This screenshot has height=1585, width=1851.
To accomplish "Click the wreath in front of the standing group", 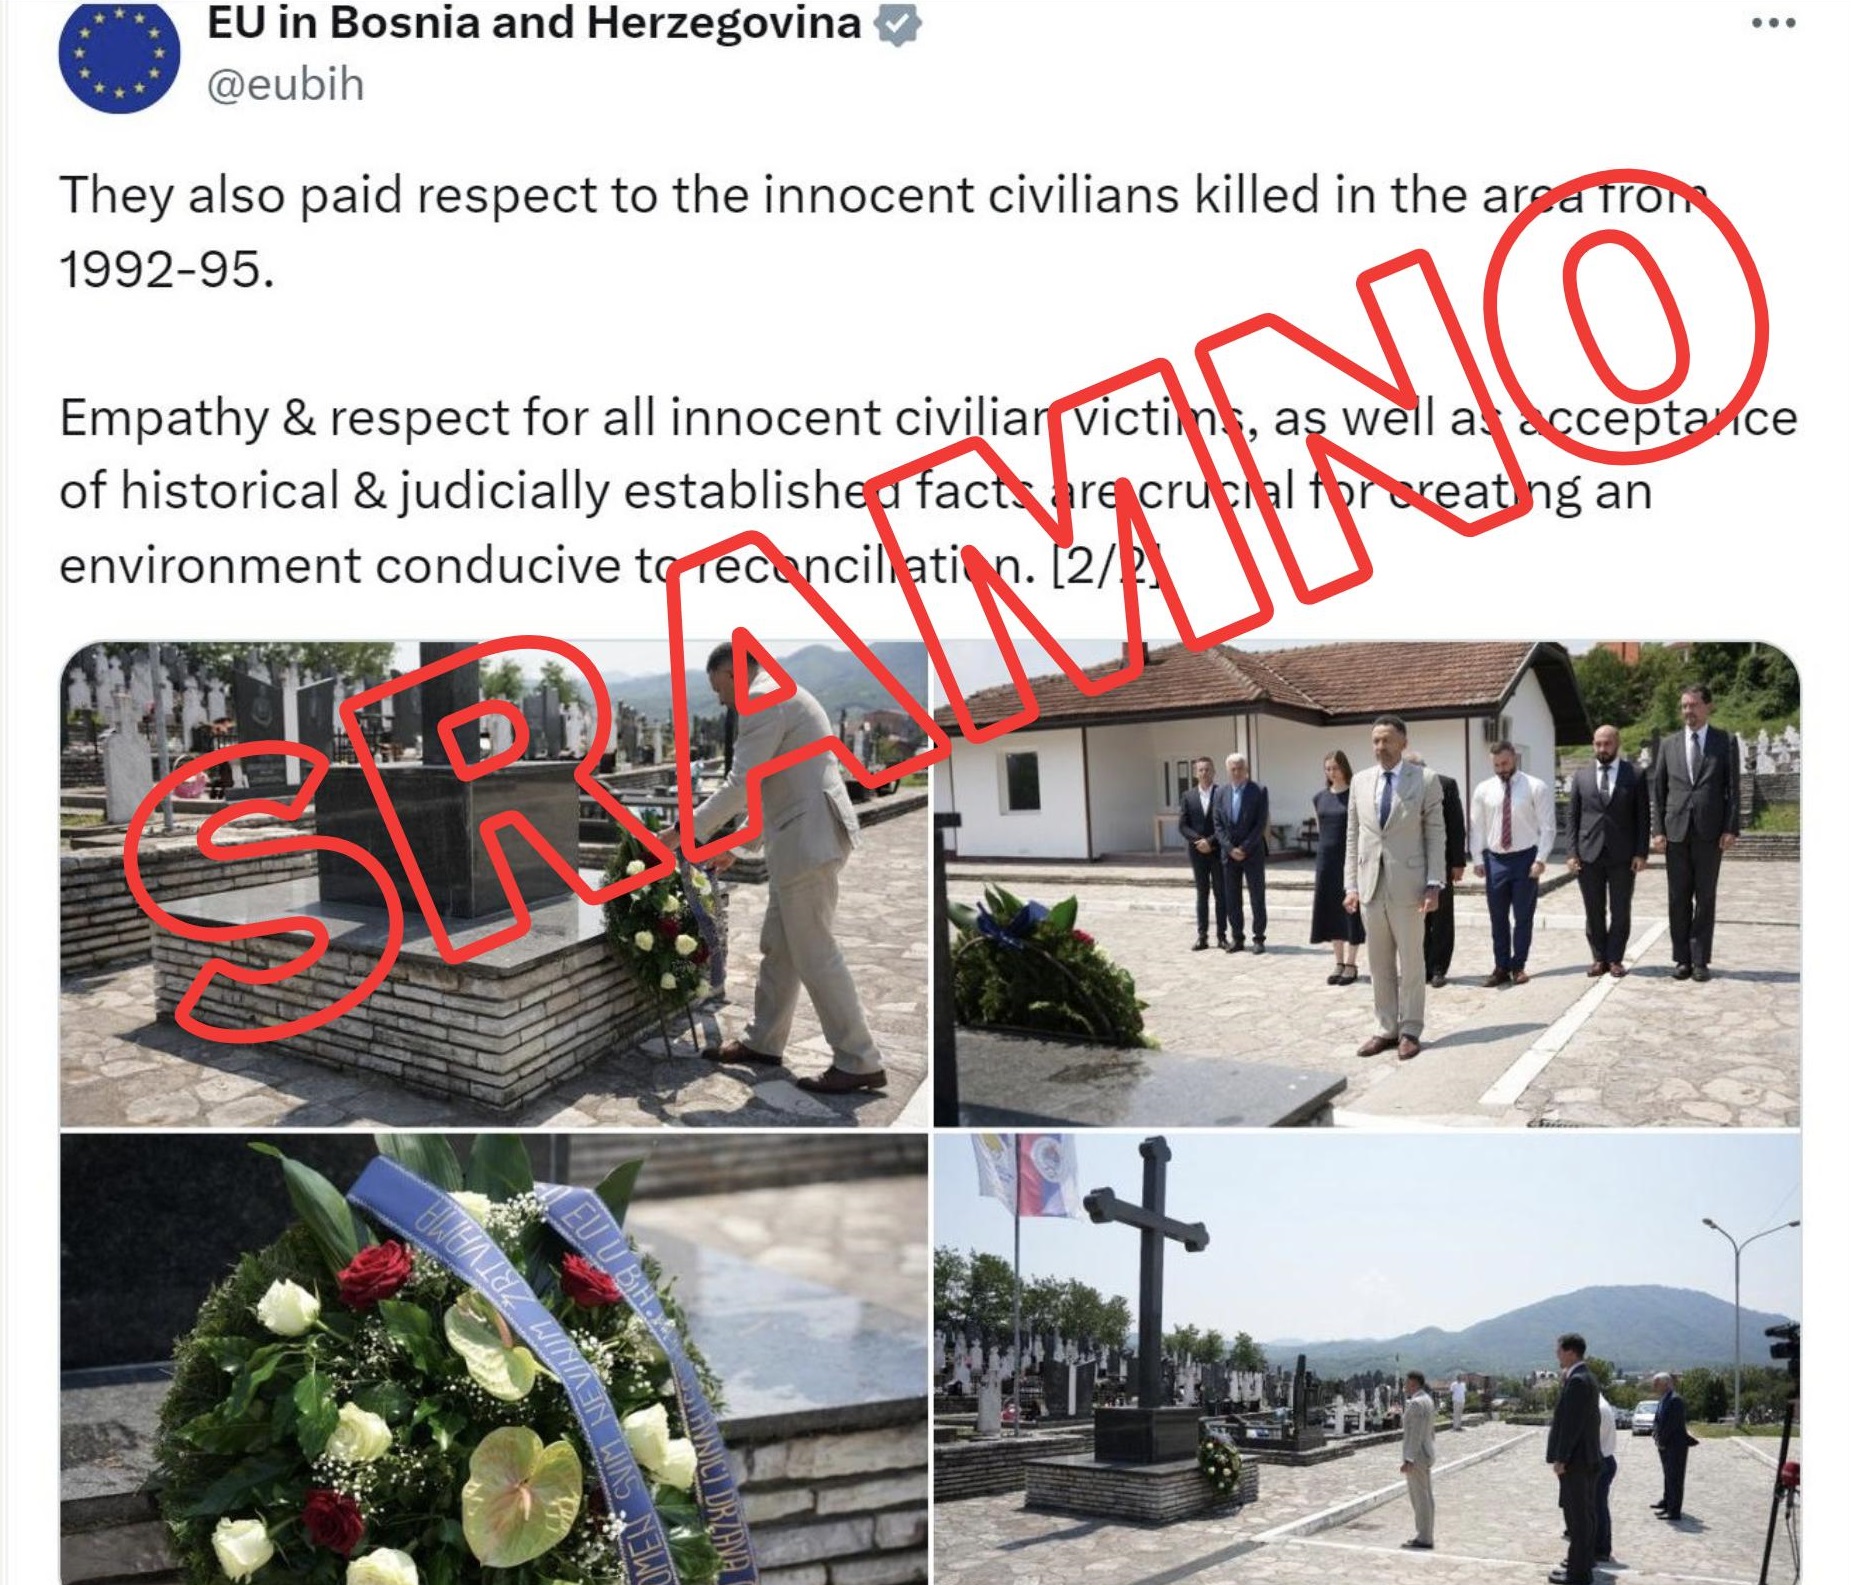I will click(1045, 965).
